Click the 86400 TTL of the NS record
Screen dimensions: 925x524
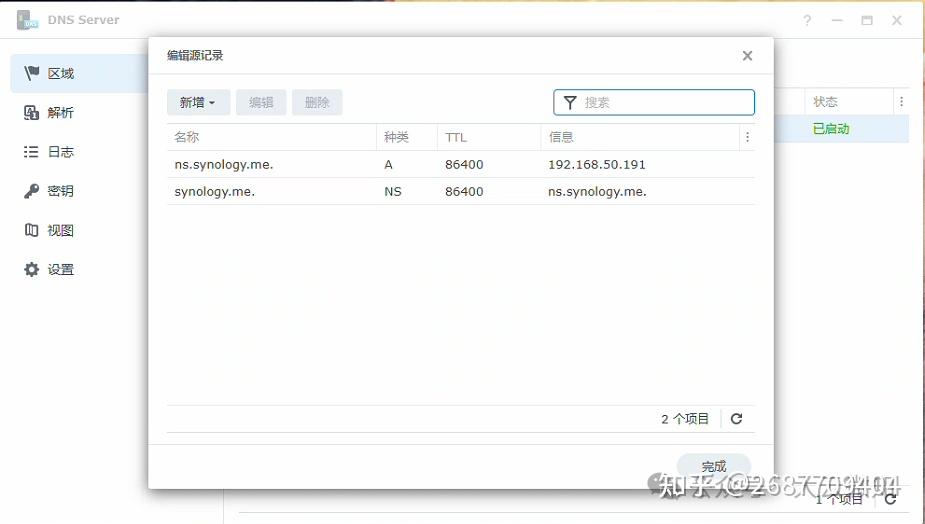coord(464,192)
